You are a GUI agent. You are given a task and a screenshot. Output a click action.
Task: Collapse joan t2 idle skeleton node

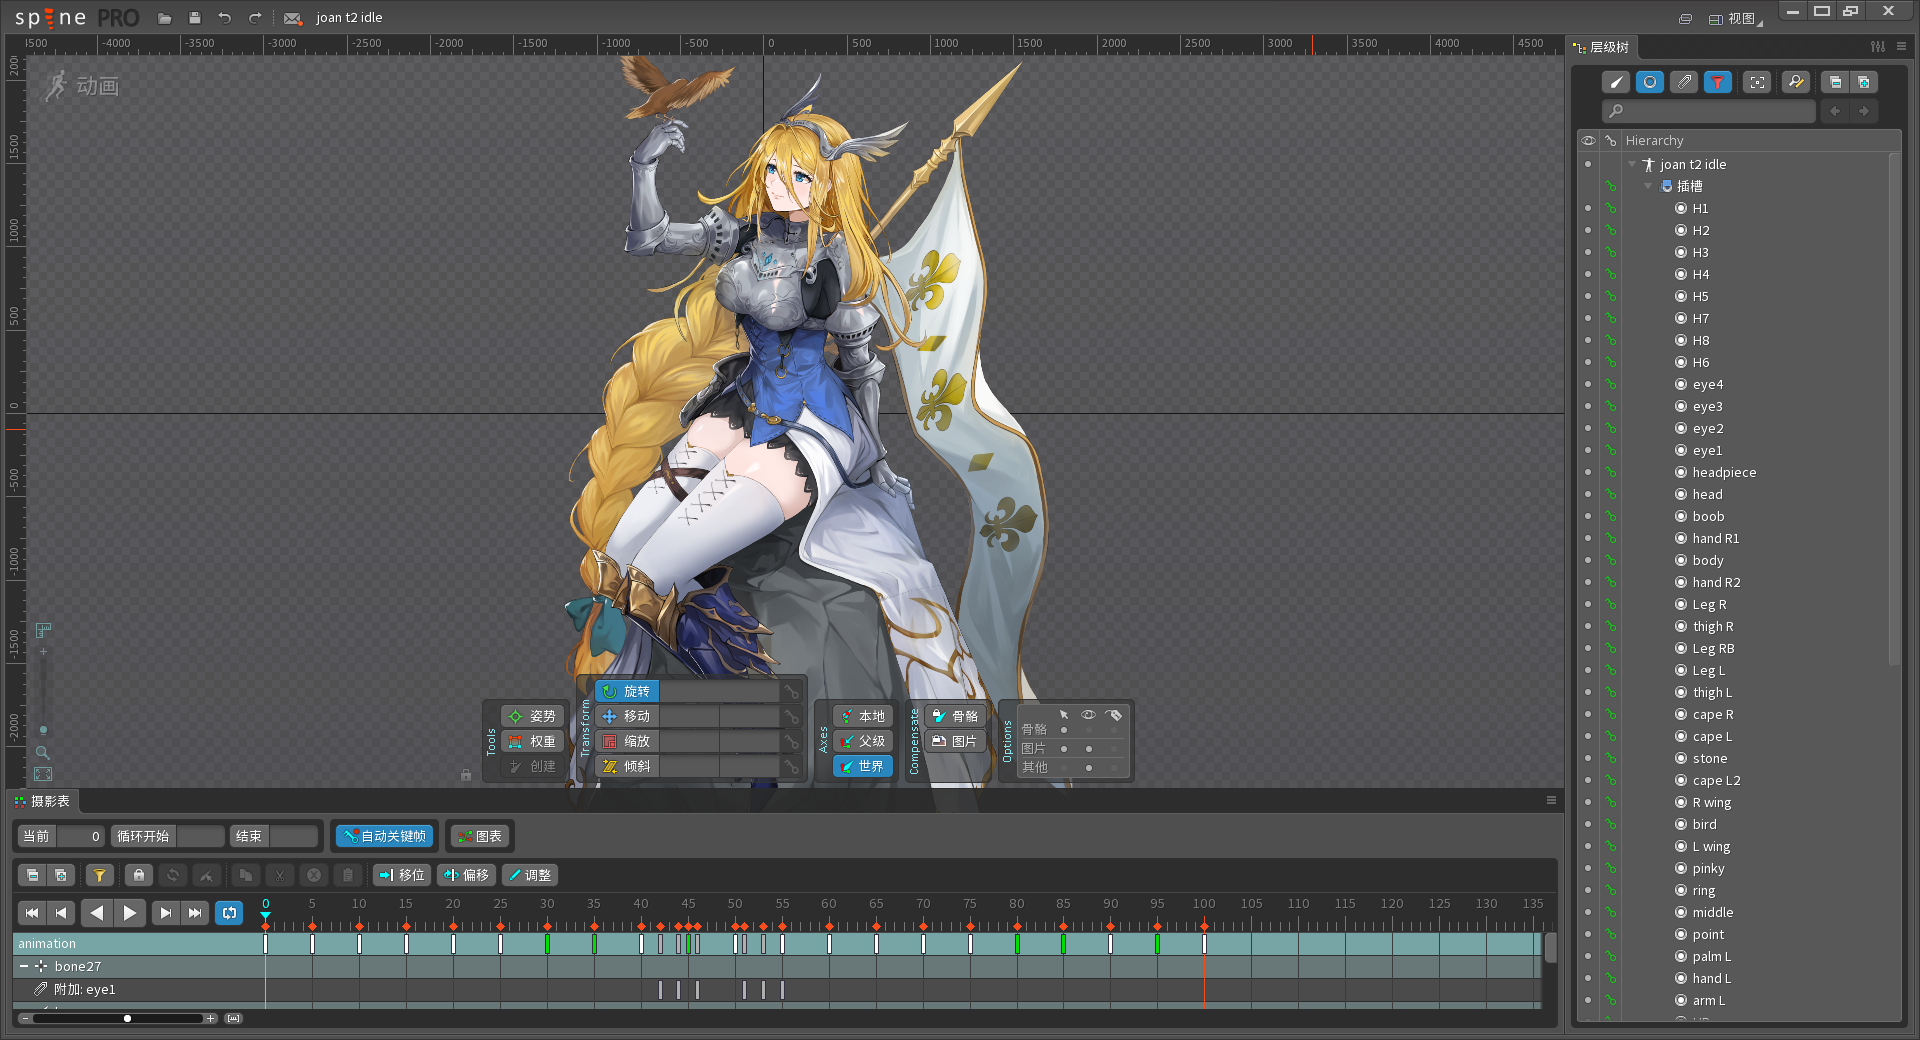[1632, 164]
